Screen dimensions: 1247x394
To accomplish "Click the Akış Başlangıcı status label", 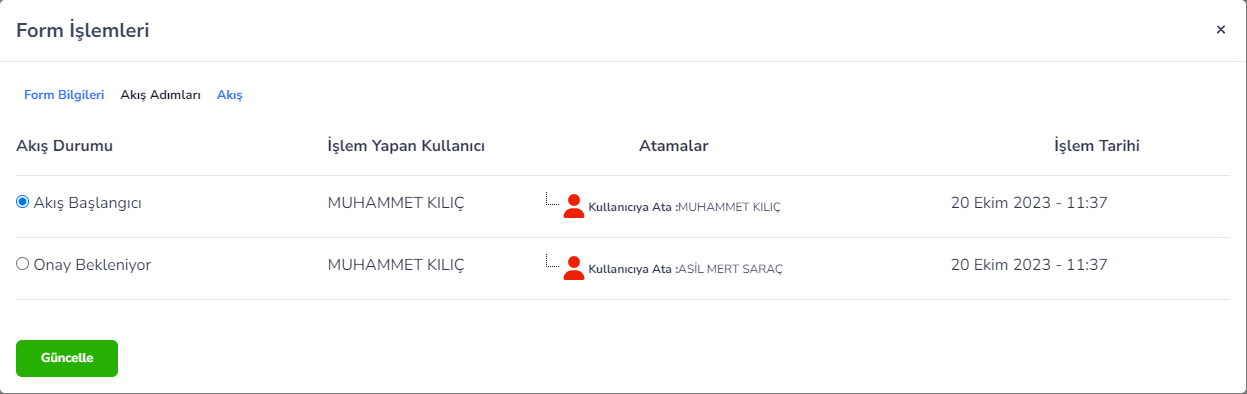I will [88, 203].
